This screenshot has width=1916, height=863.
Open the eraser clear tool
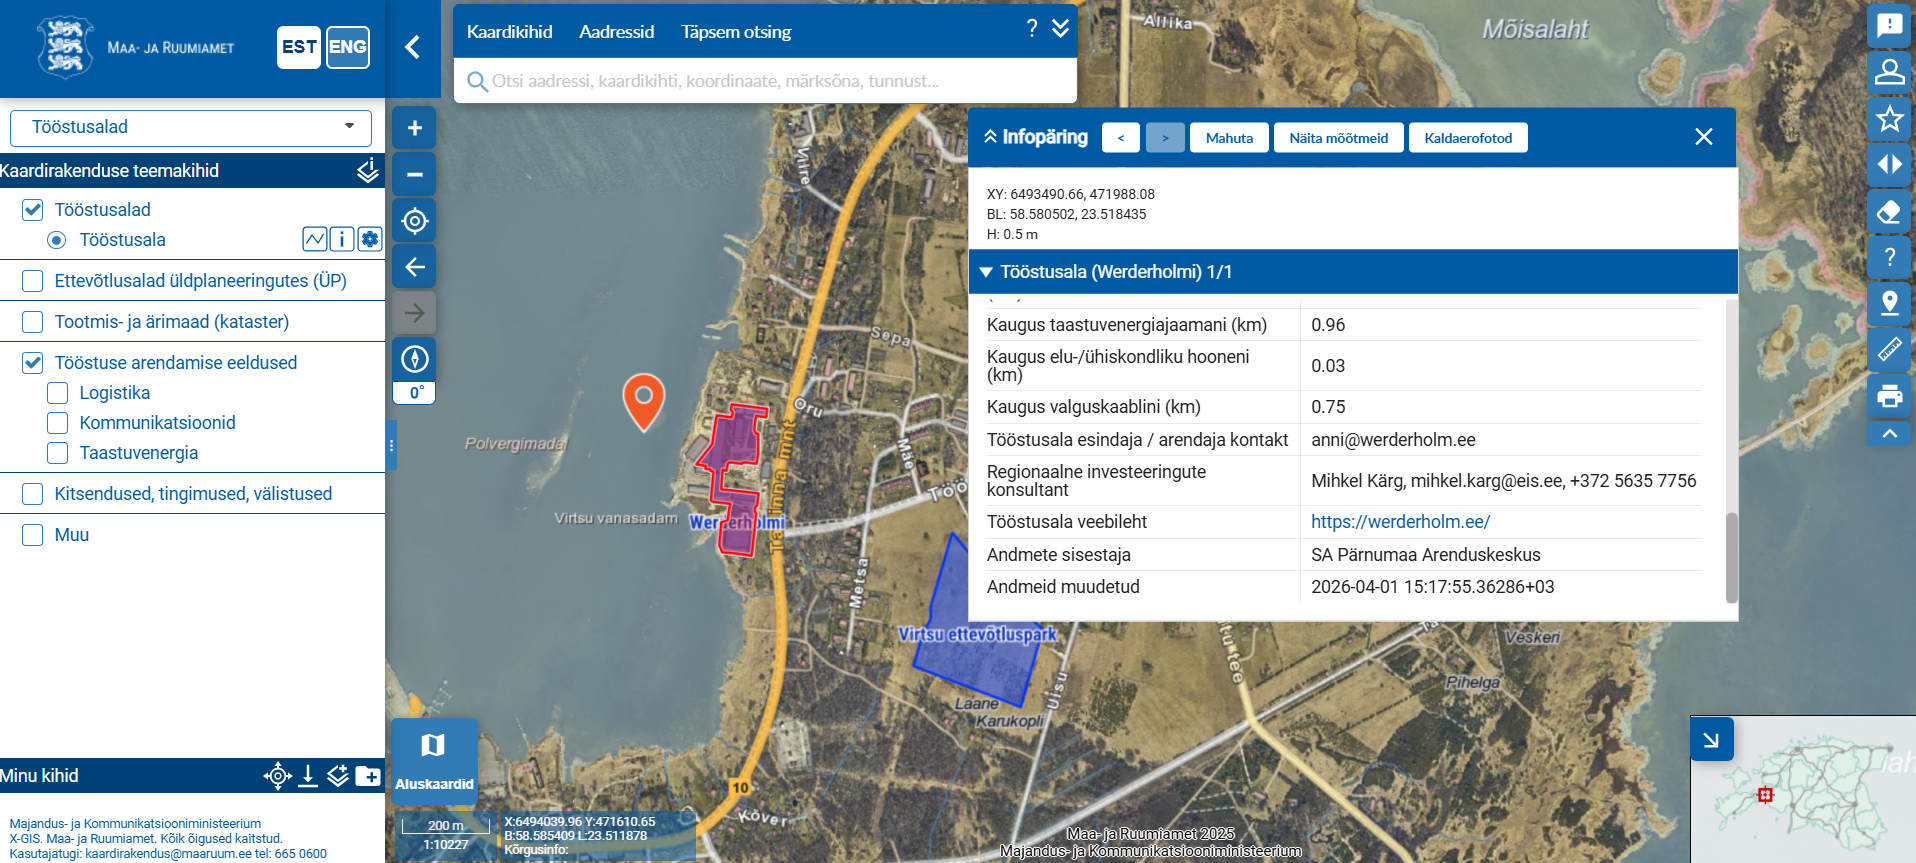coord(1889,212)
